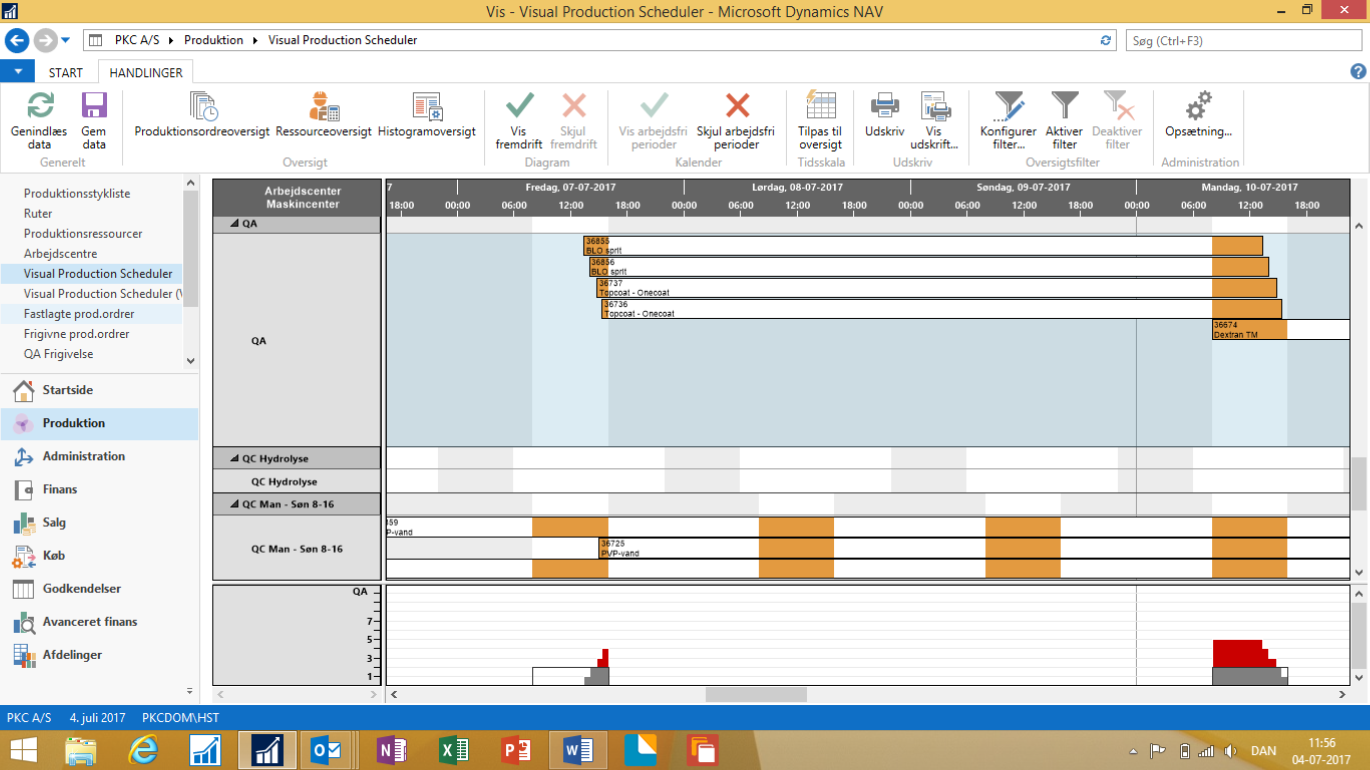The width and height of the screenshot is (1370, 770).
Task: Open Fastlagte prod.ordrer in the navigation list
Action: (79, 314)
